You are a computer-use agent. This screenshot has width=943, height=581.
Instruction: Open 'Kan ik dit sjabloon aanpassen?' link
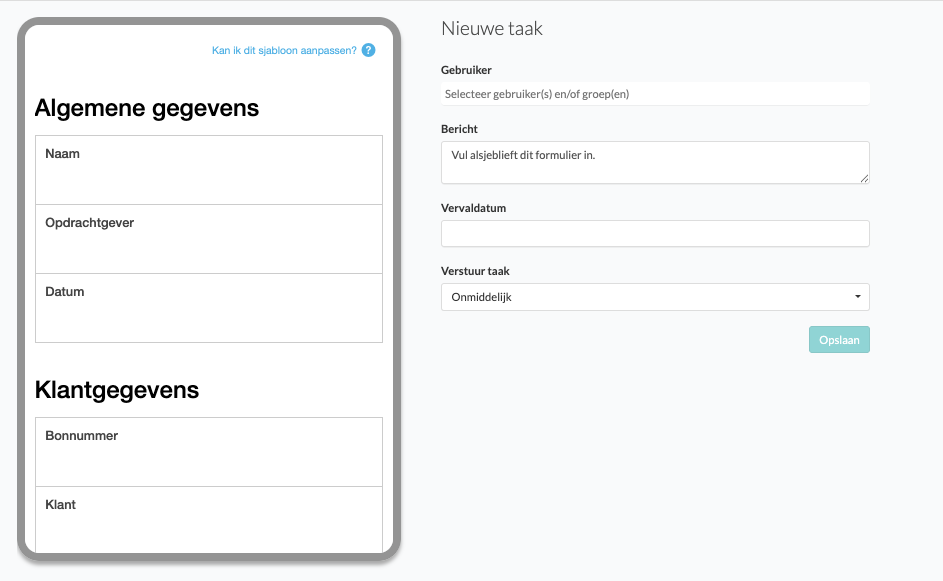coord(284,50)
